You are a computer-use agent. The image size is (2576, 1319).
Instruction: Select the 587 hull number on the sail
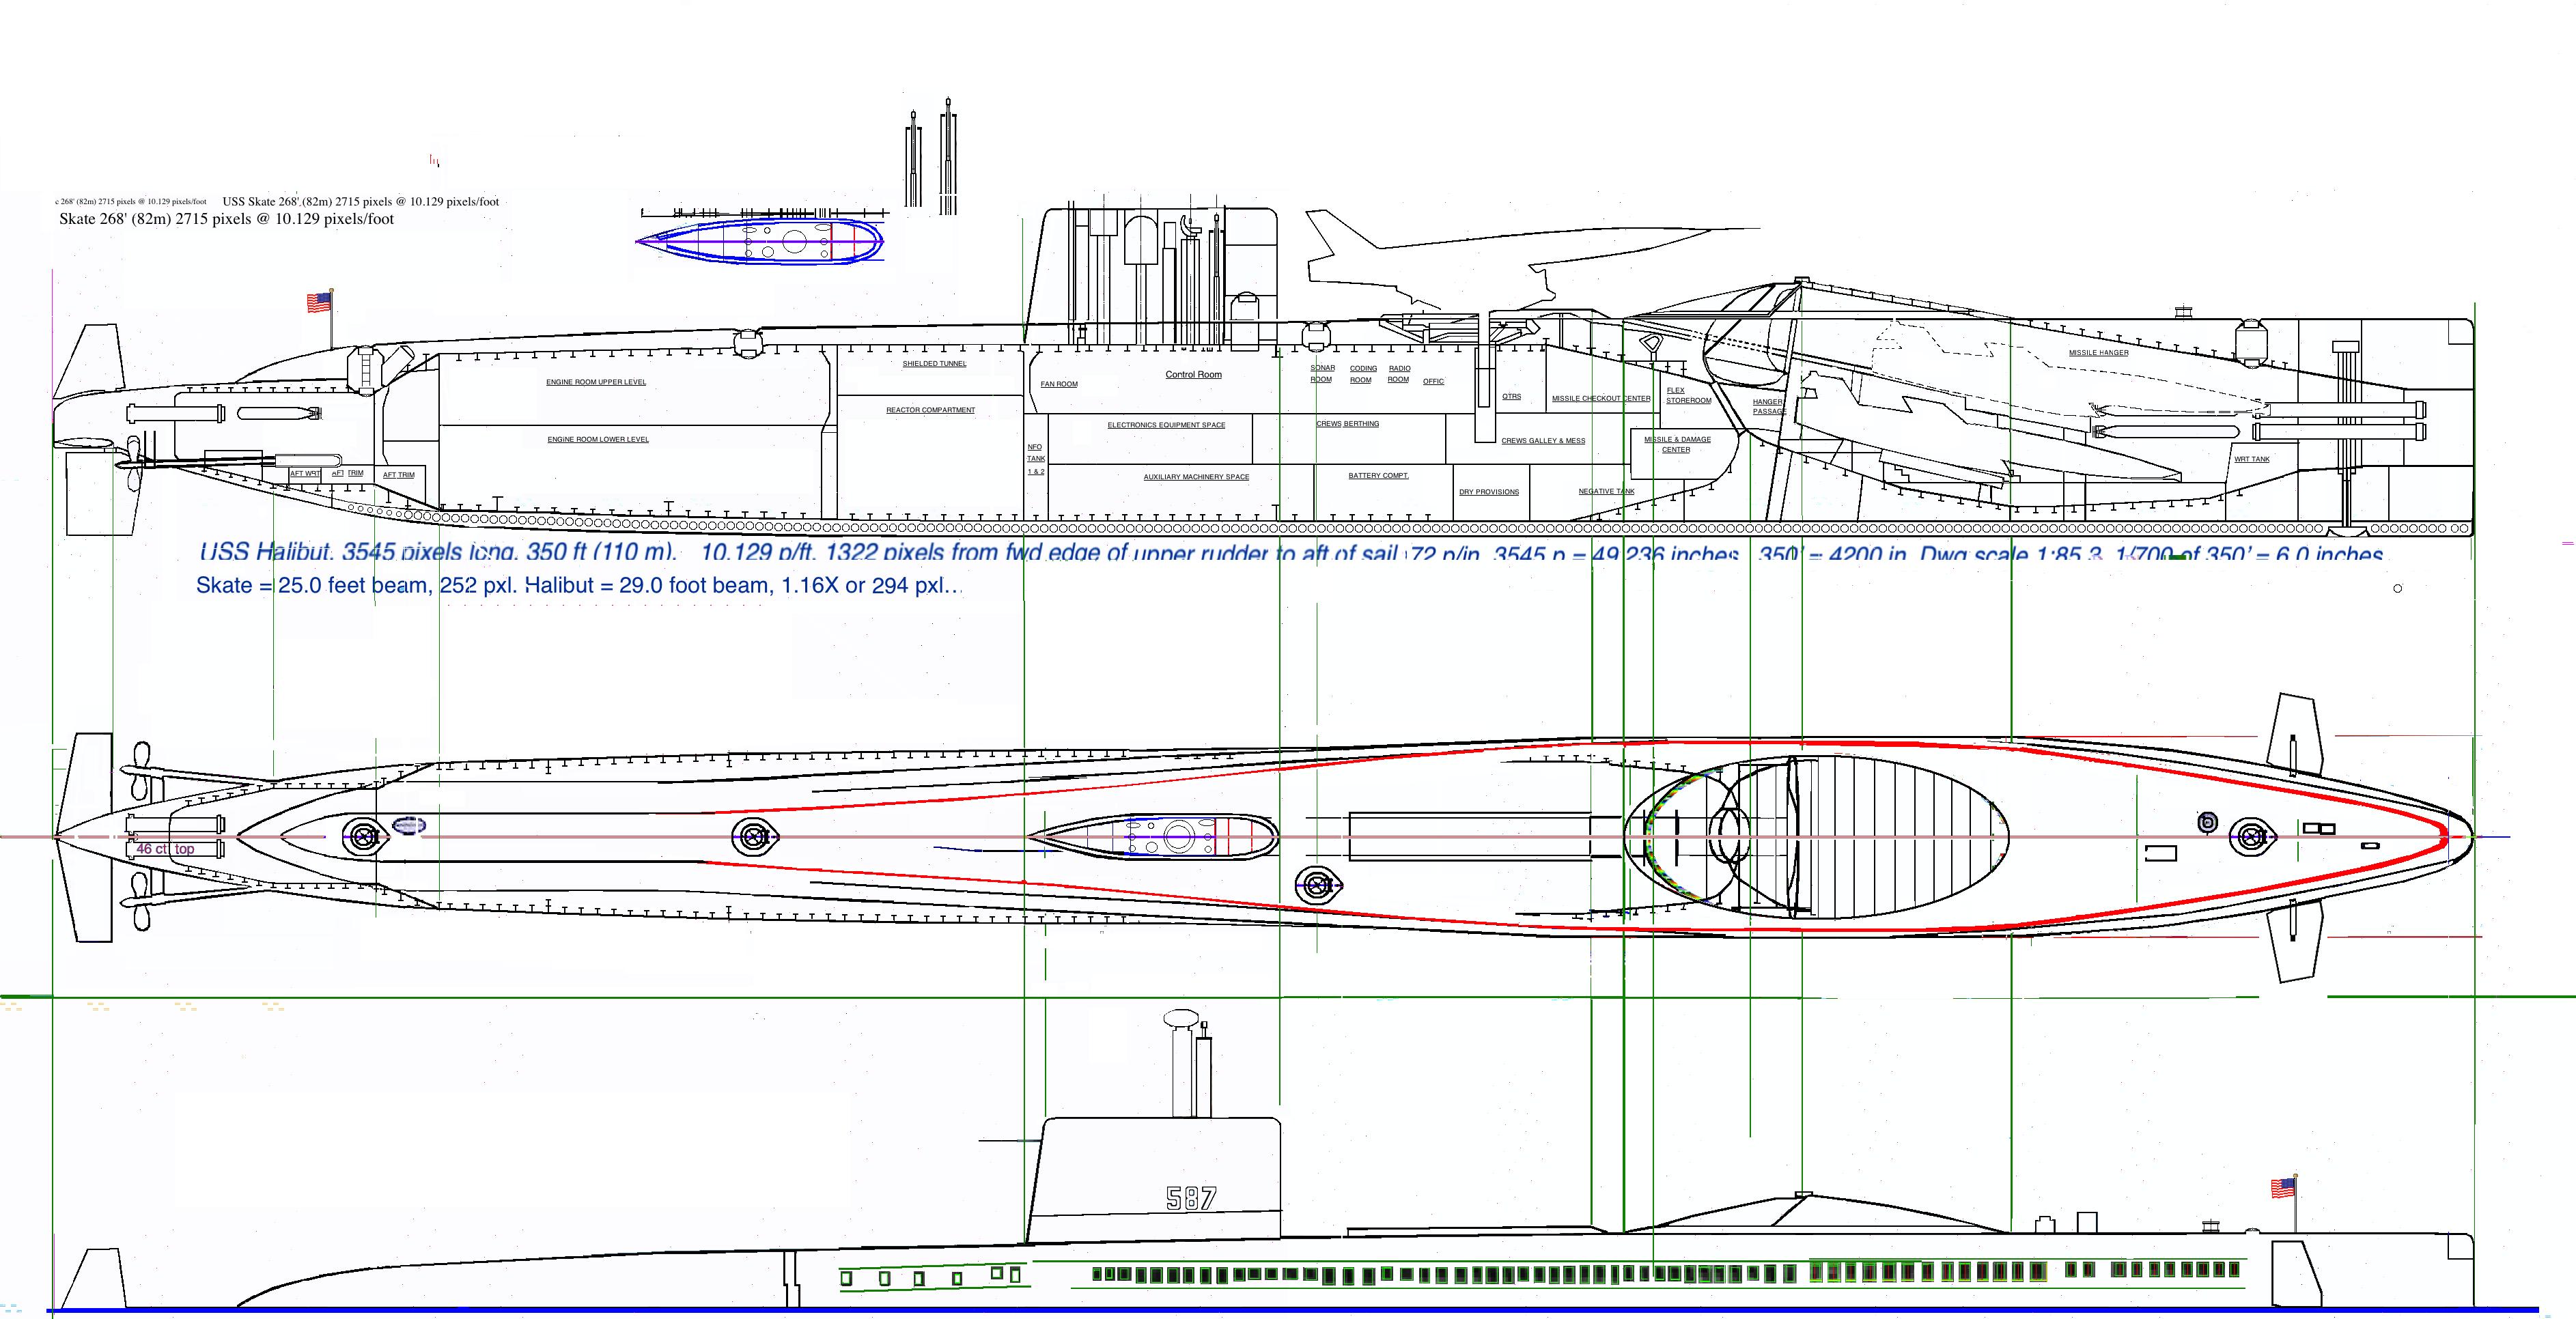pyautogui.click(x=1191, y=1198)
